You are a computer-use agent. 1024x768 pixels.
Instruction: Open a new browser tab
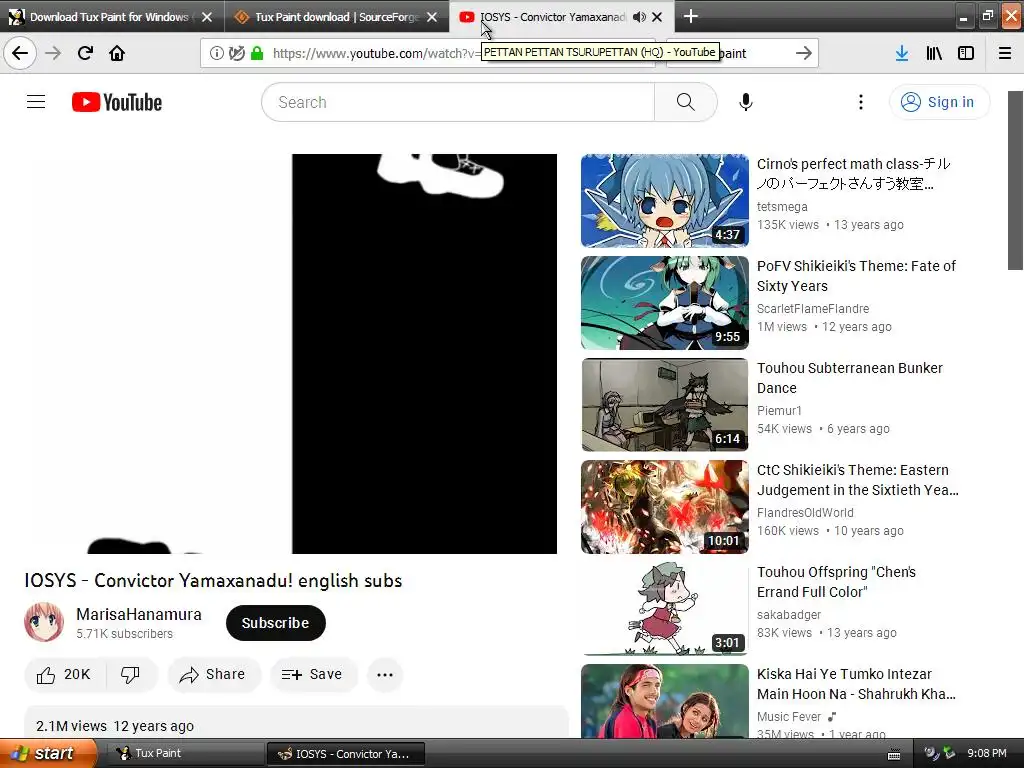(x=690, y=16)
